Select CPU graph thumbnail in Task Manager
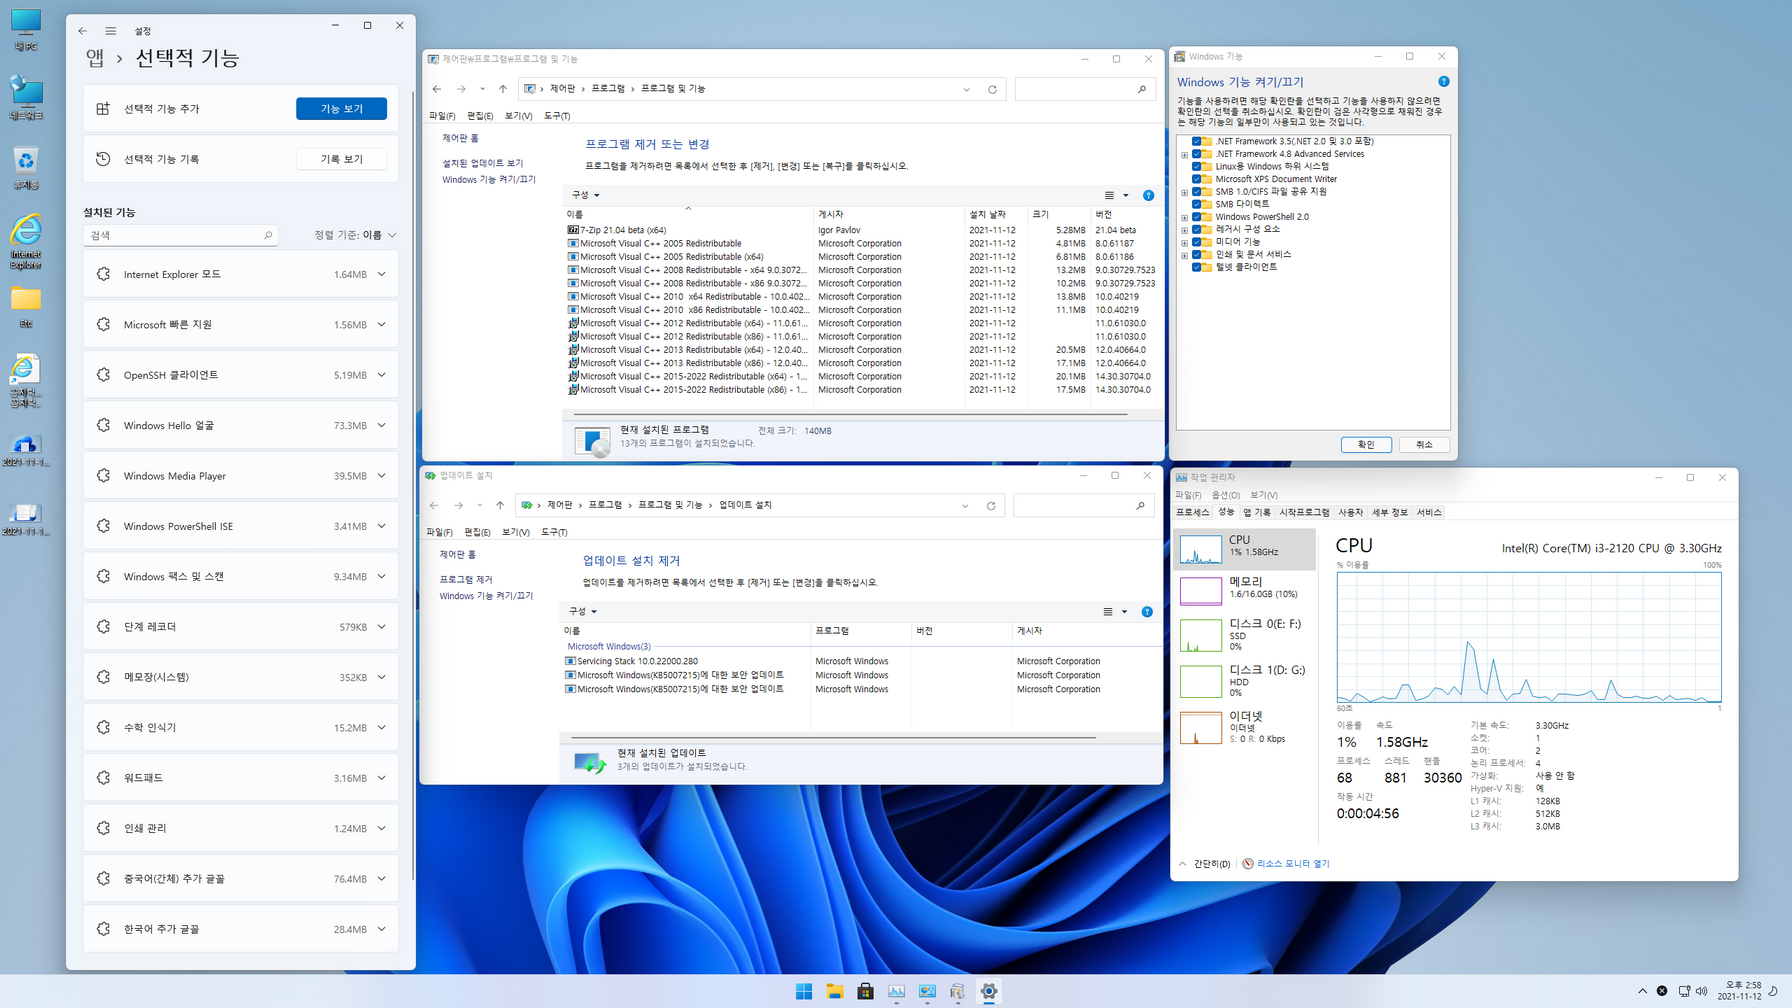The image size is (1792, 1008). point(1201,548)
